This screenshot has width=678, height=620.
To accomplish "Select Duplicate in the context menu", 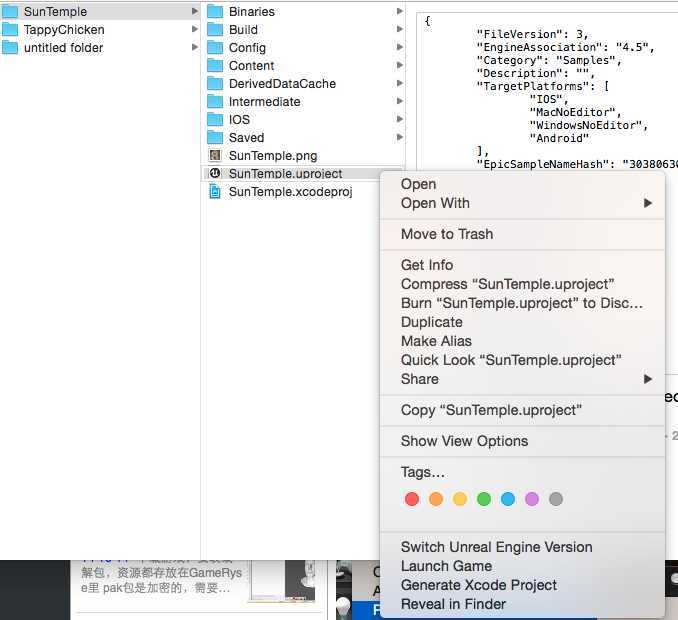I will [x=522, y=322].
